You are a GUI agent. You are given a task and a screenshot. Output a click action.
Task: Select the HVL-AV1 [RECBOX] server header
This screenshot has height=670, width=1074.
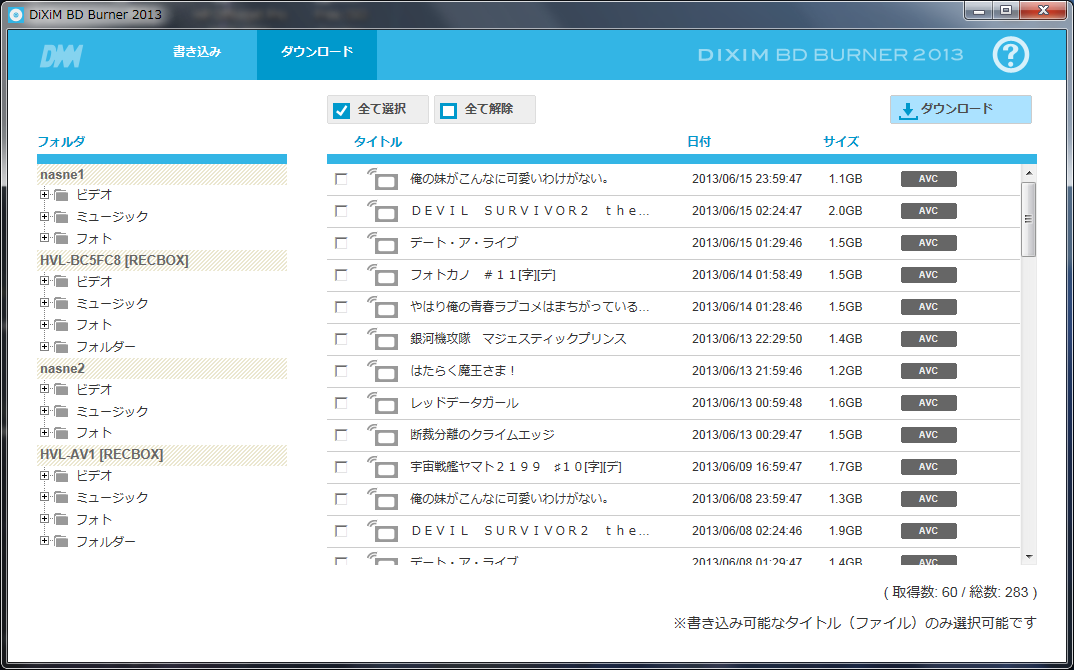point(162,455)
